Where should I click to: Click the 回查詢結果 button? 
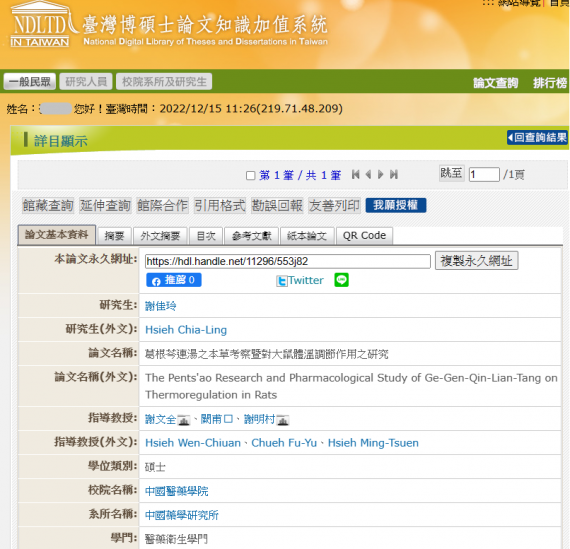(537, 137)
